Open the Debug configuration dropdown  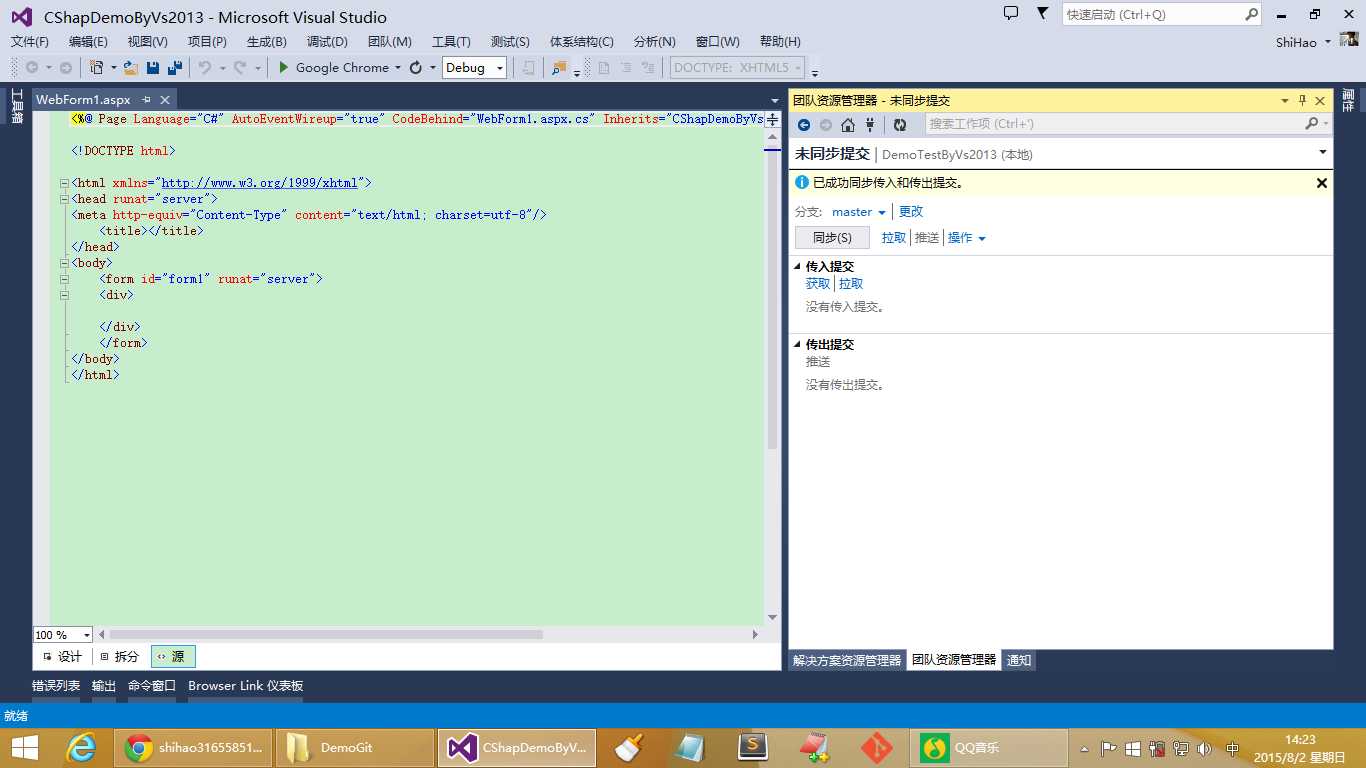point(474,68)
